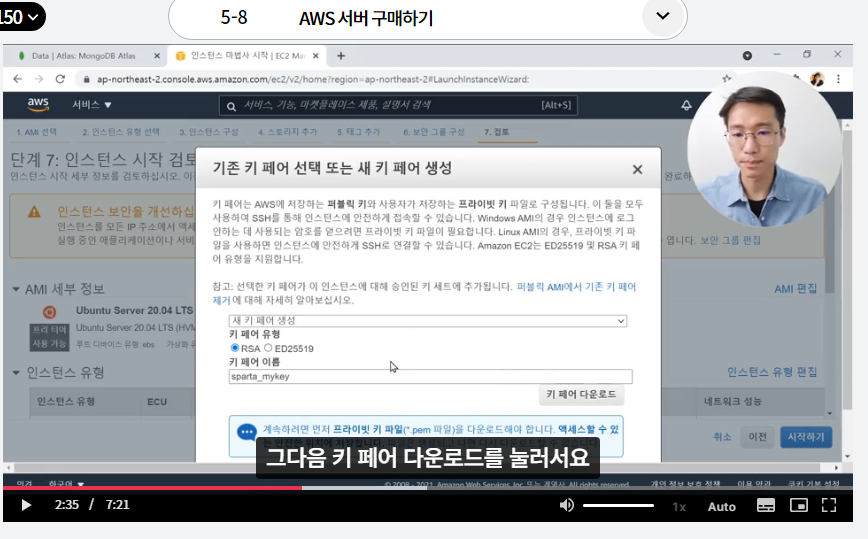
Task: Close the key pair dialog with X
Action: pos(637,169)
